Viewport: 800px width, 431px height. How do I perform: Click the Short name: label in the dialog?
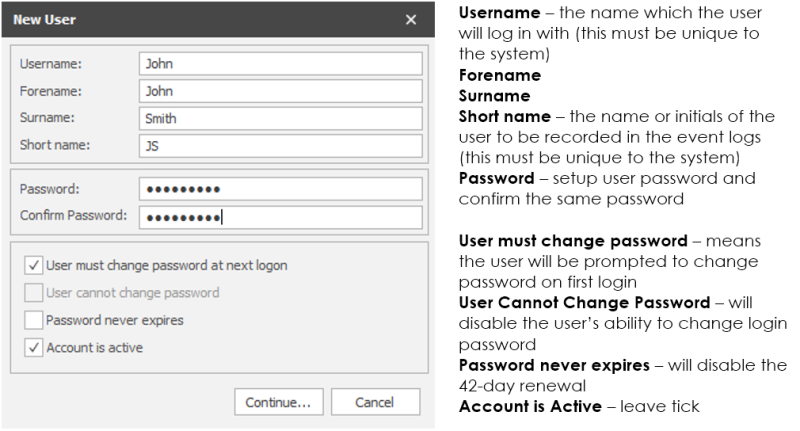55,145
